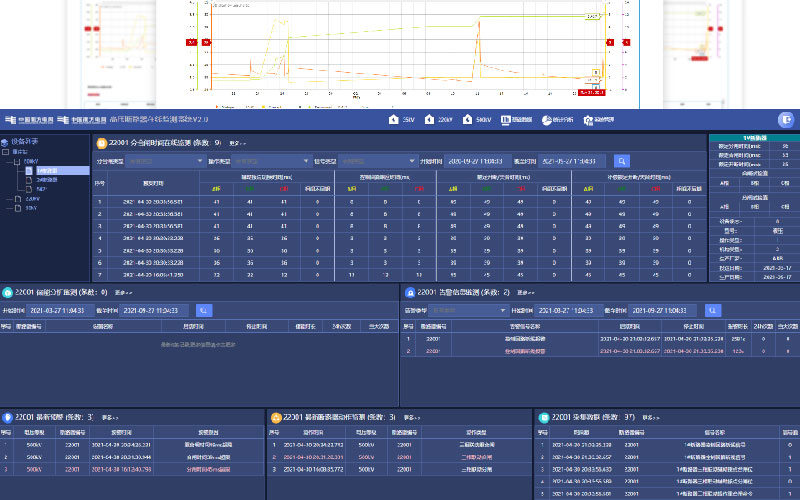Click the orange icon beside 22001 分合闸时间在线监测
This screenshot has width=800, height=500.
point(100,143)
